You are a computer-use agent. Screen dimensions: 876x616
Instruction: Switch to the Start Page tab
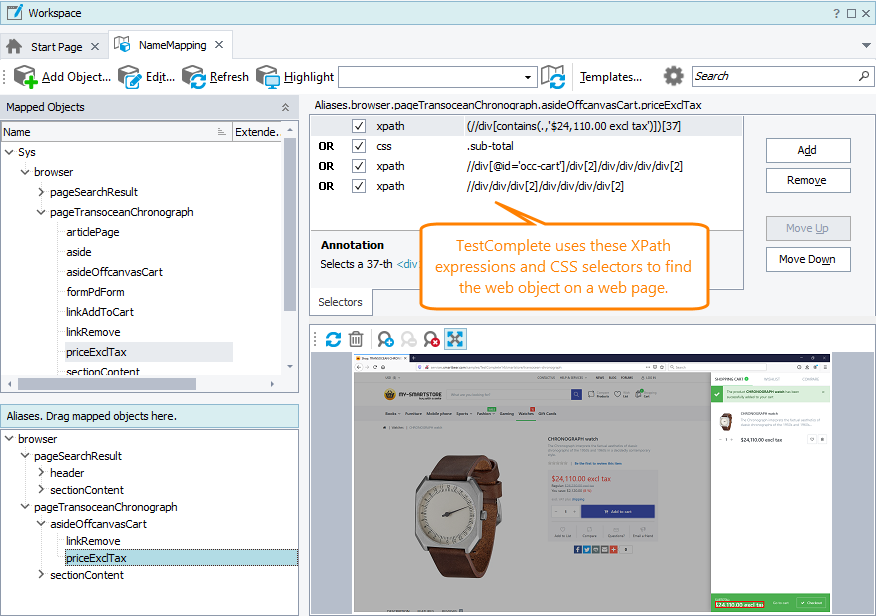coord(56,47)
